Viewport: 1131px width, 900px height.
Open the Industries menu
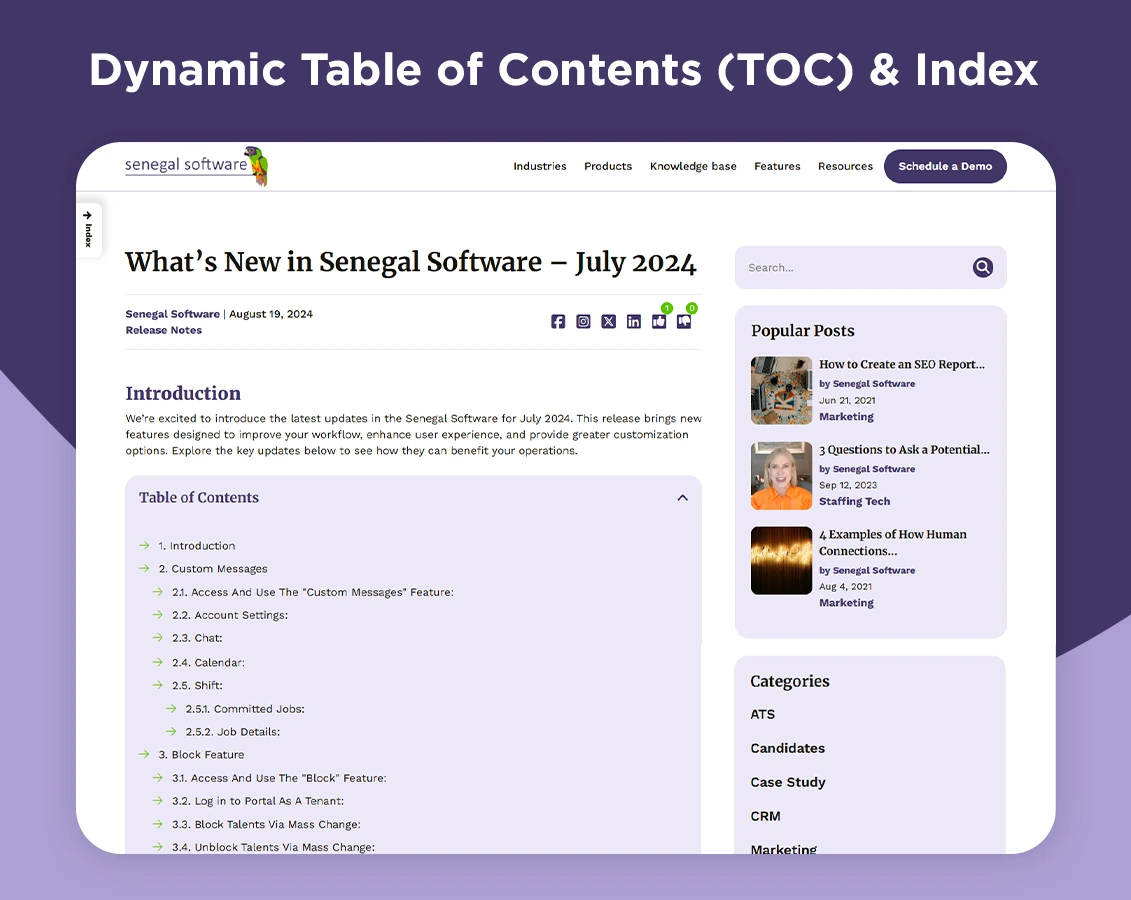coord(540,167)
